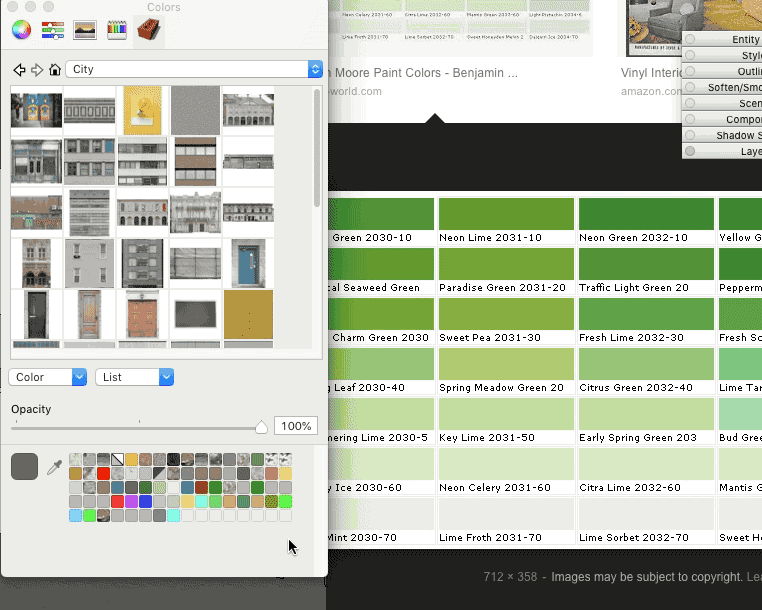
Task: Select the yellow light bulb texture thumbnail
Action: coord(142,110)
